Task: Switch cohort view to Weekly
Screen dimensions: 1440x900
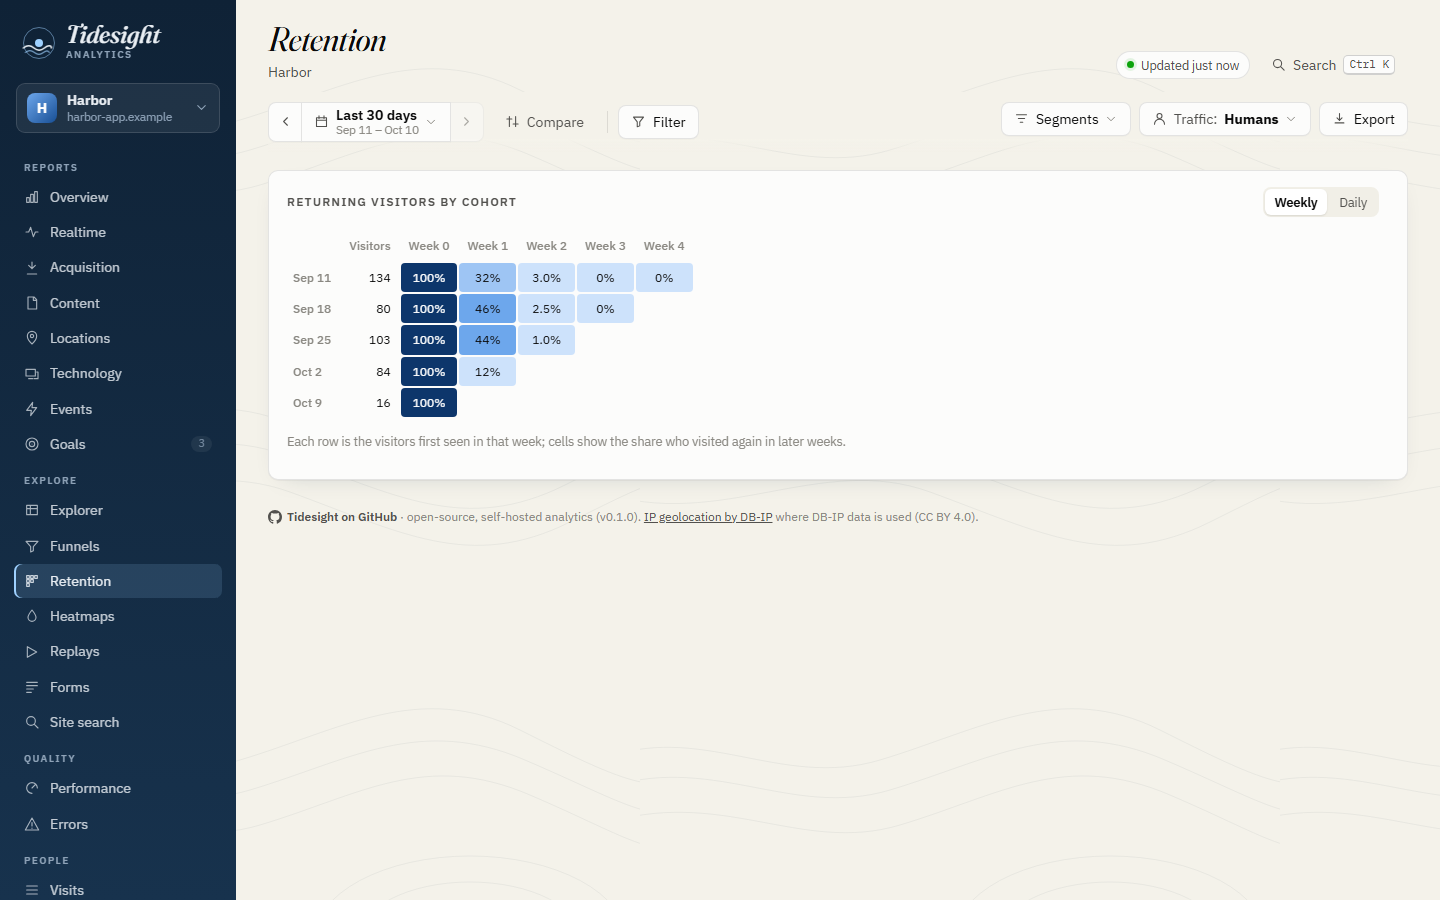Action: pyautogui.click(x=1296, y=202)
